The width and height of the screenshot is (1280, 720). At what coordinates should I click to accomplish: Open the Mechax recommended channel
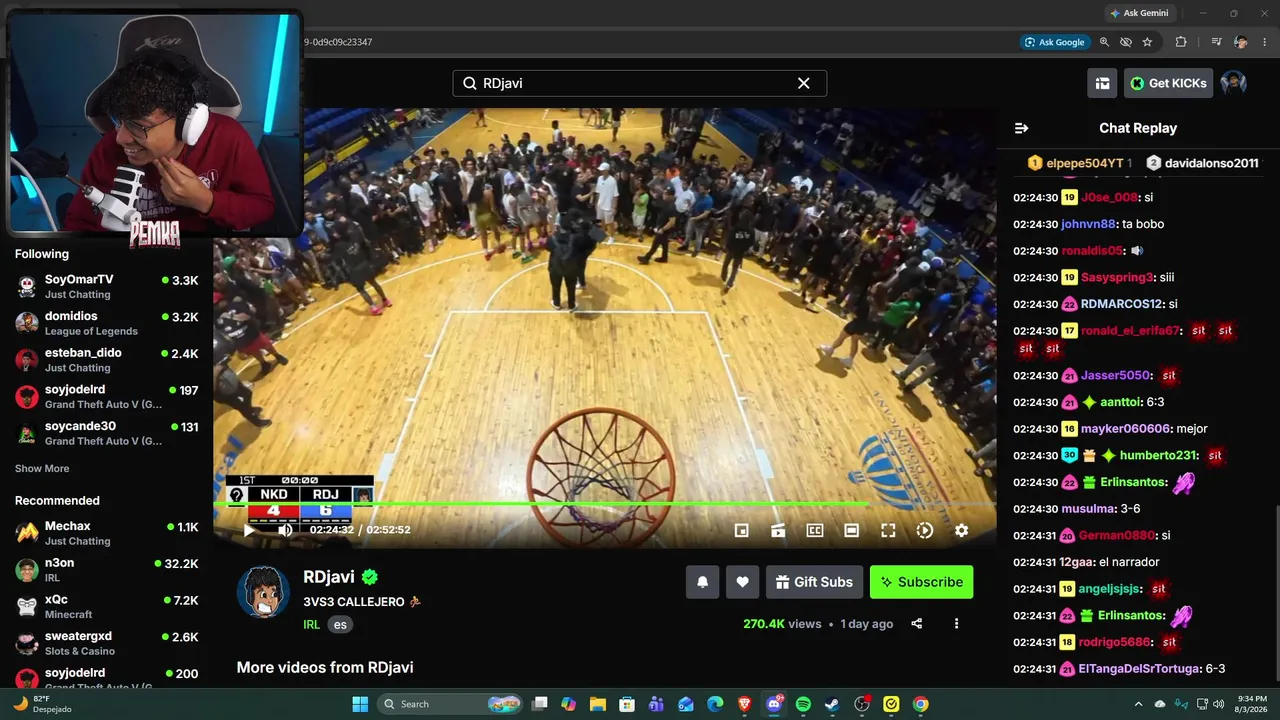[106, 533]
